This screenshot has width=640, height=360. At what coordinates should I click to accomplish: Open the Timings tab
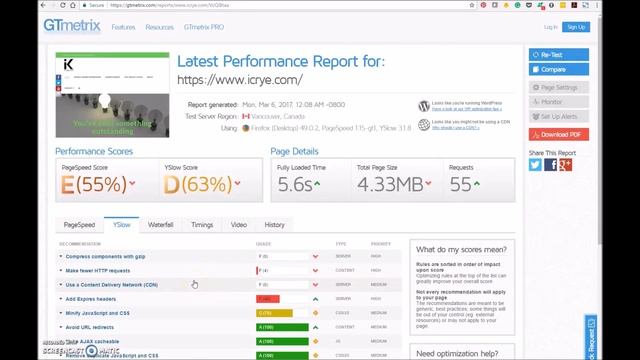pos(202,225)
